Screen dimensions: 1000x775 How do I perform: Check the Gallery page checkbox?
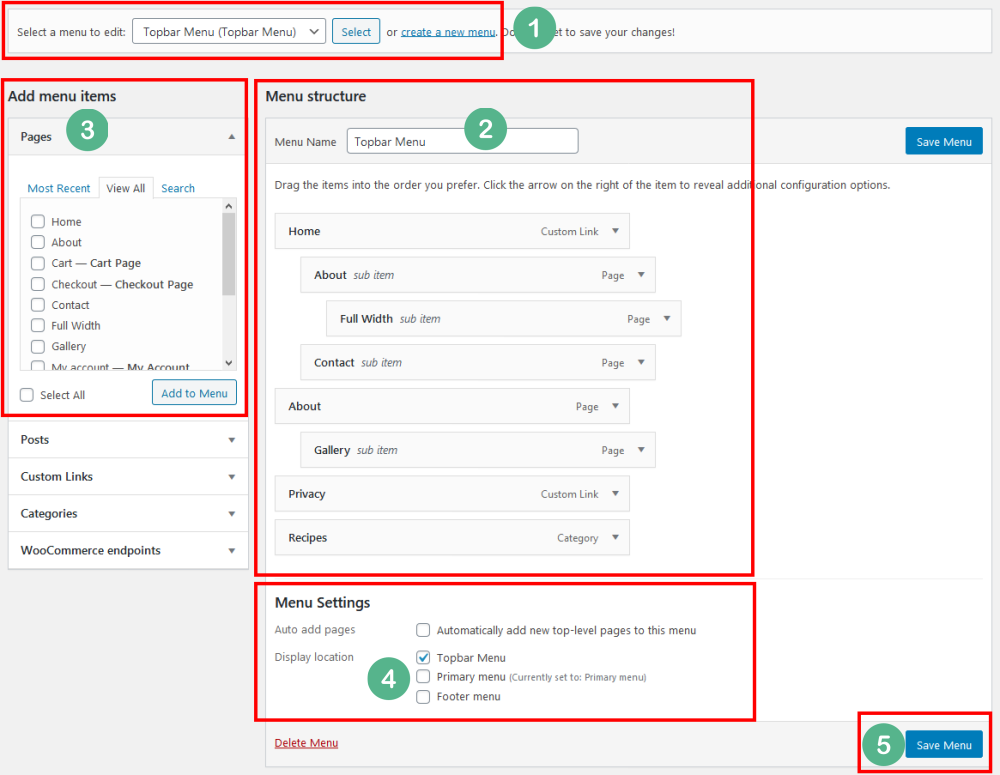click(x=38, y=346)
